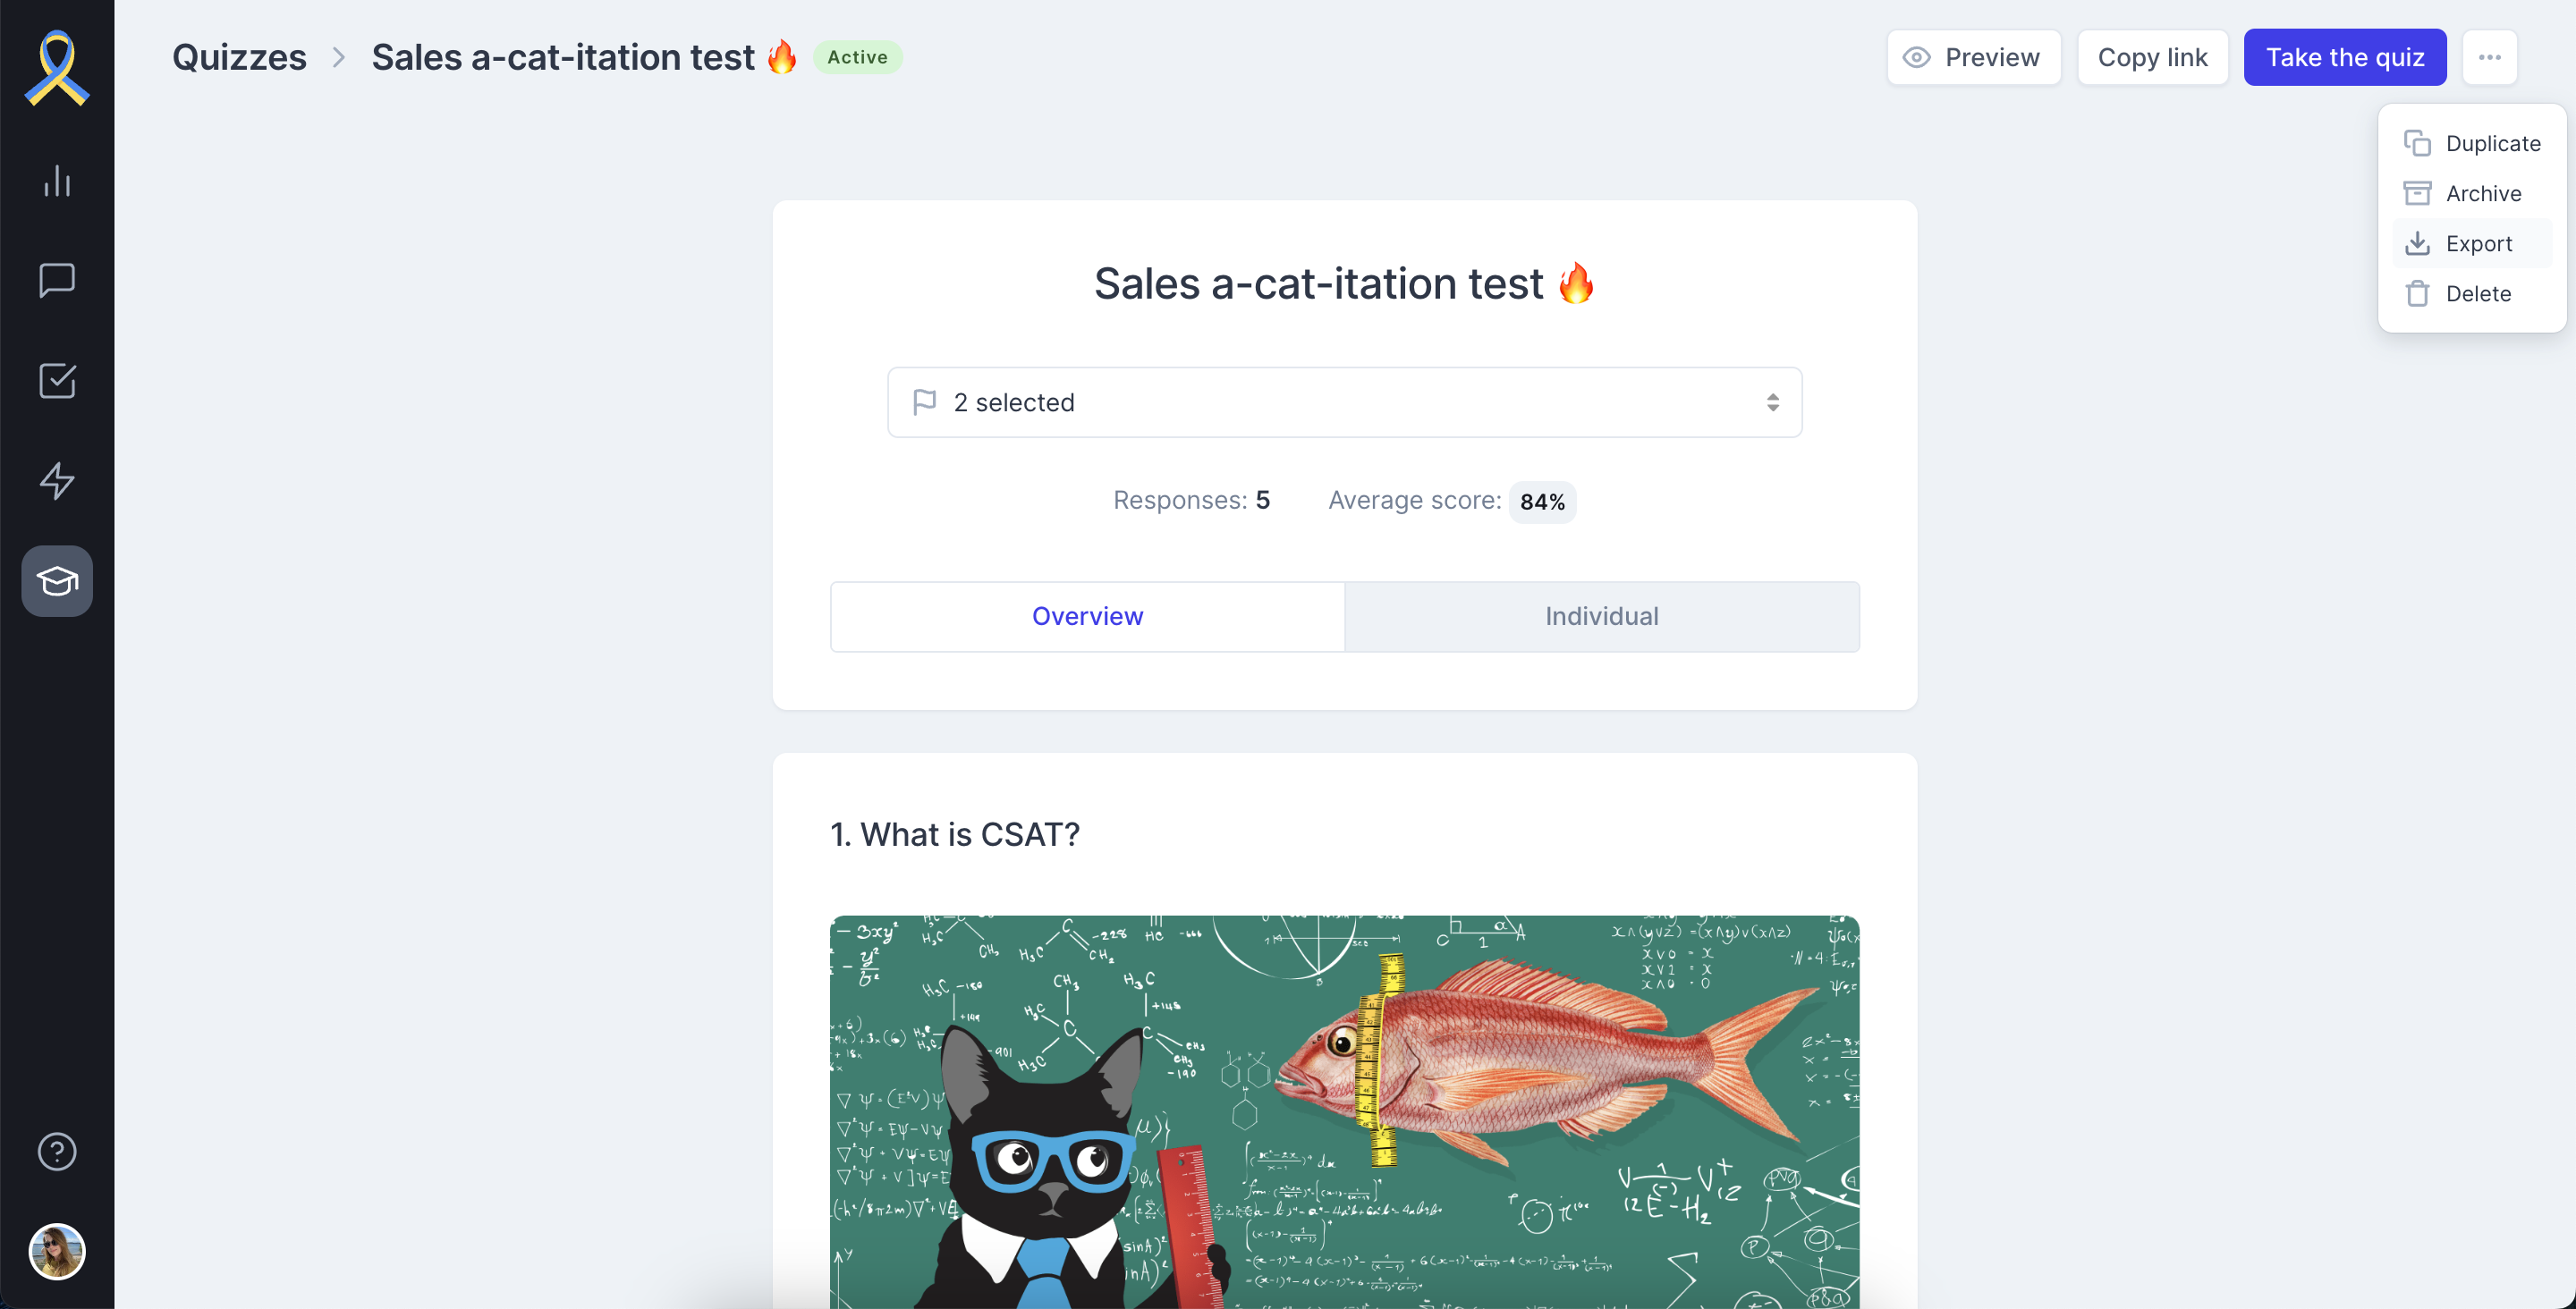Image resolution: width=2576 pixels, height=1309 pixels.
Task: Click the graduation cap/courses icon in sidebar
Action: [x=56, y=581]
